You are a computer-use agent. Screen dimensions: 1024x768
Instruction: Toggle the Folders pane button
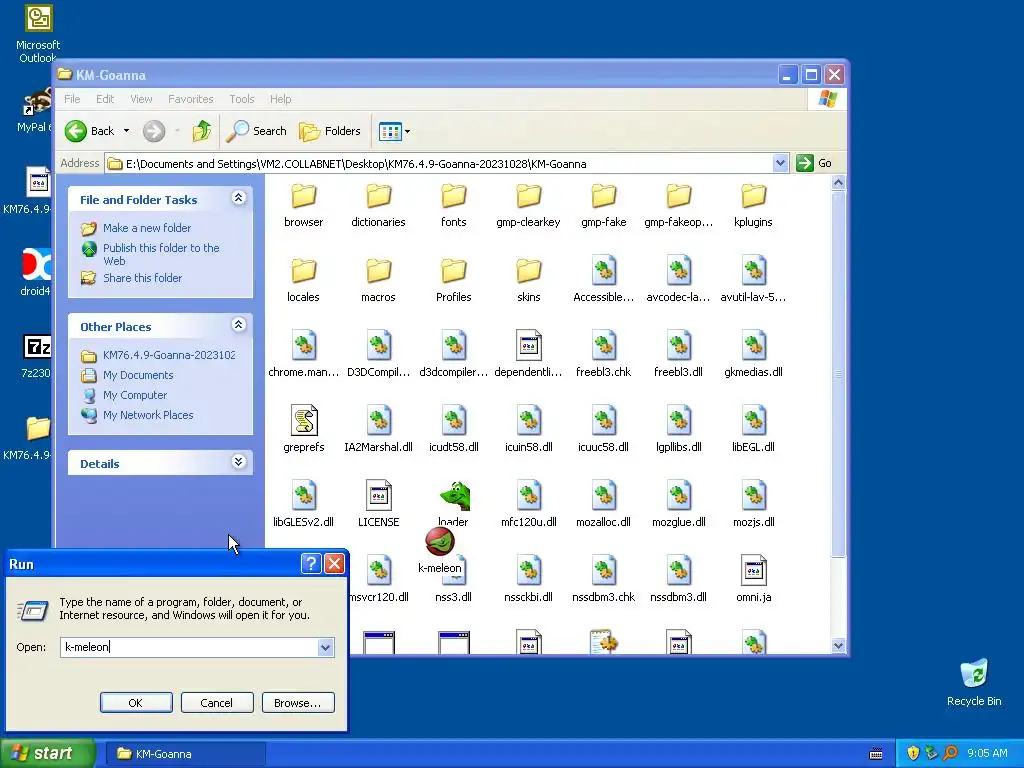(330, 131)
